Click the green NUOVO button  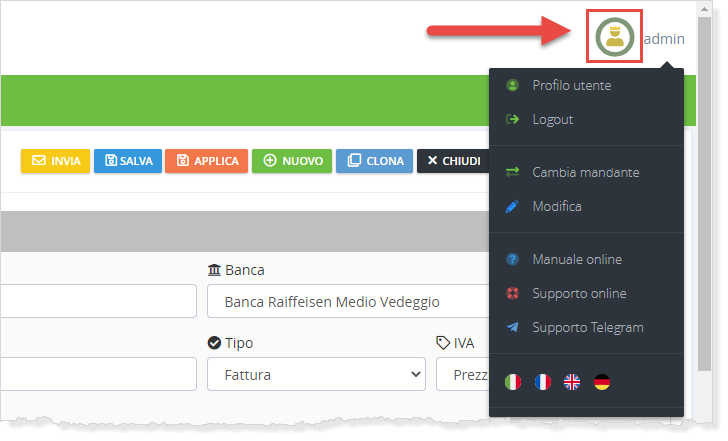pos(292,161)
